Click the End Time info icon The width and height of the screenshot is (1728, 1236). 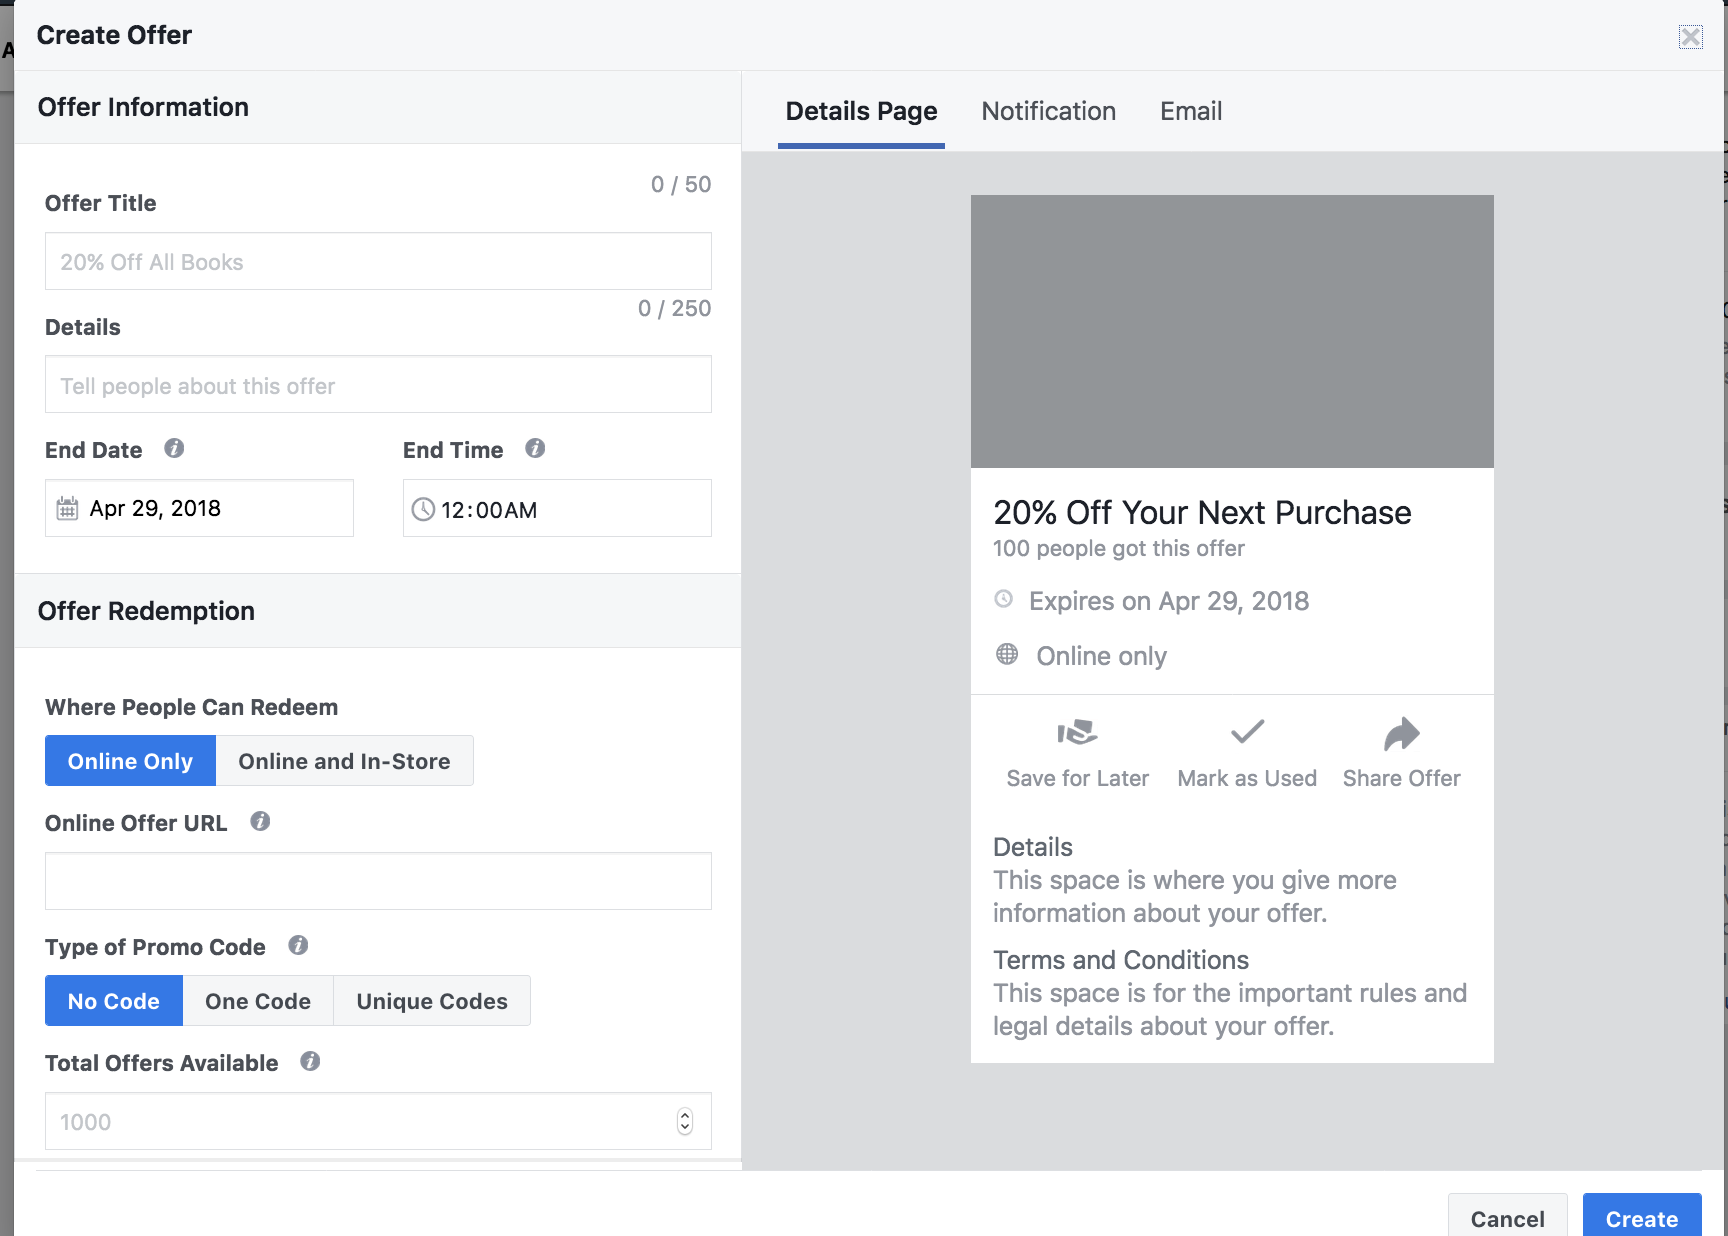535,449
